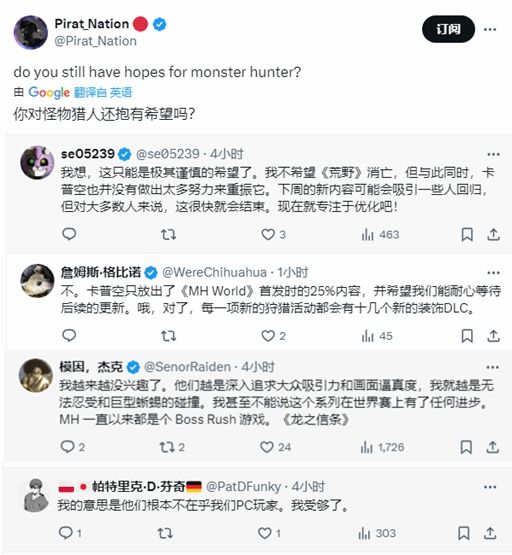Share se05239's comment
This screenshot has width=512, height=555.
(x=493, y=234)
